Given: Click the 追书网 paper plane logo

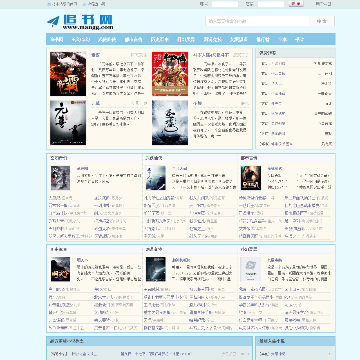Looking at the screenshot, I should 80,22.
